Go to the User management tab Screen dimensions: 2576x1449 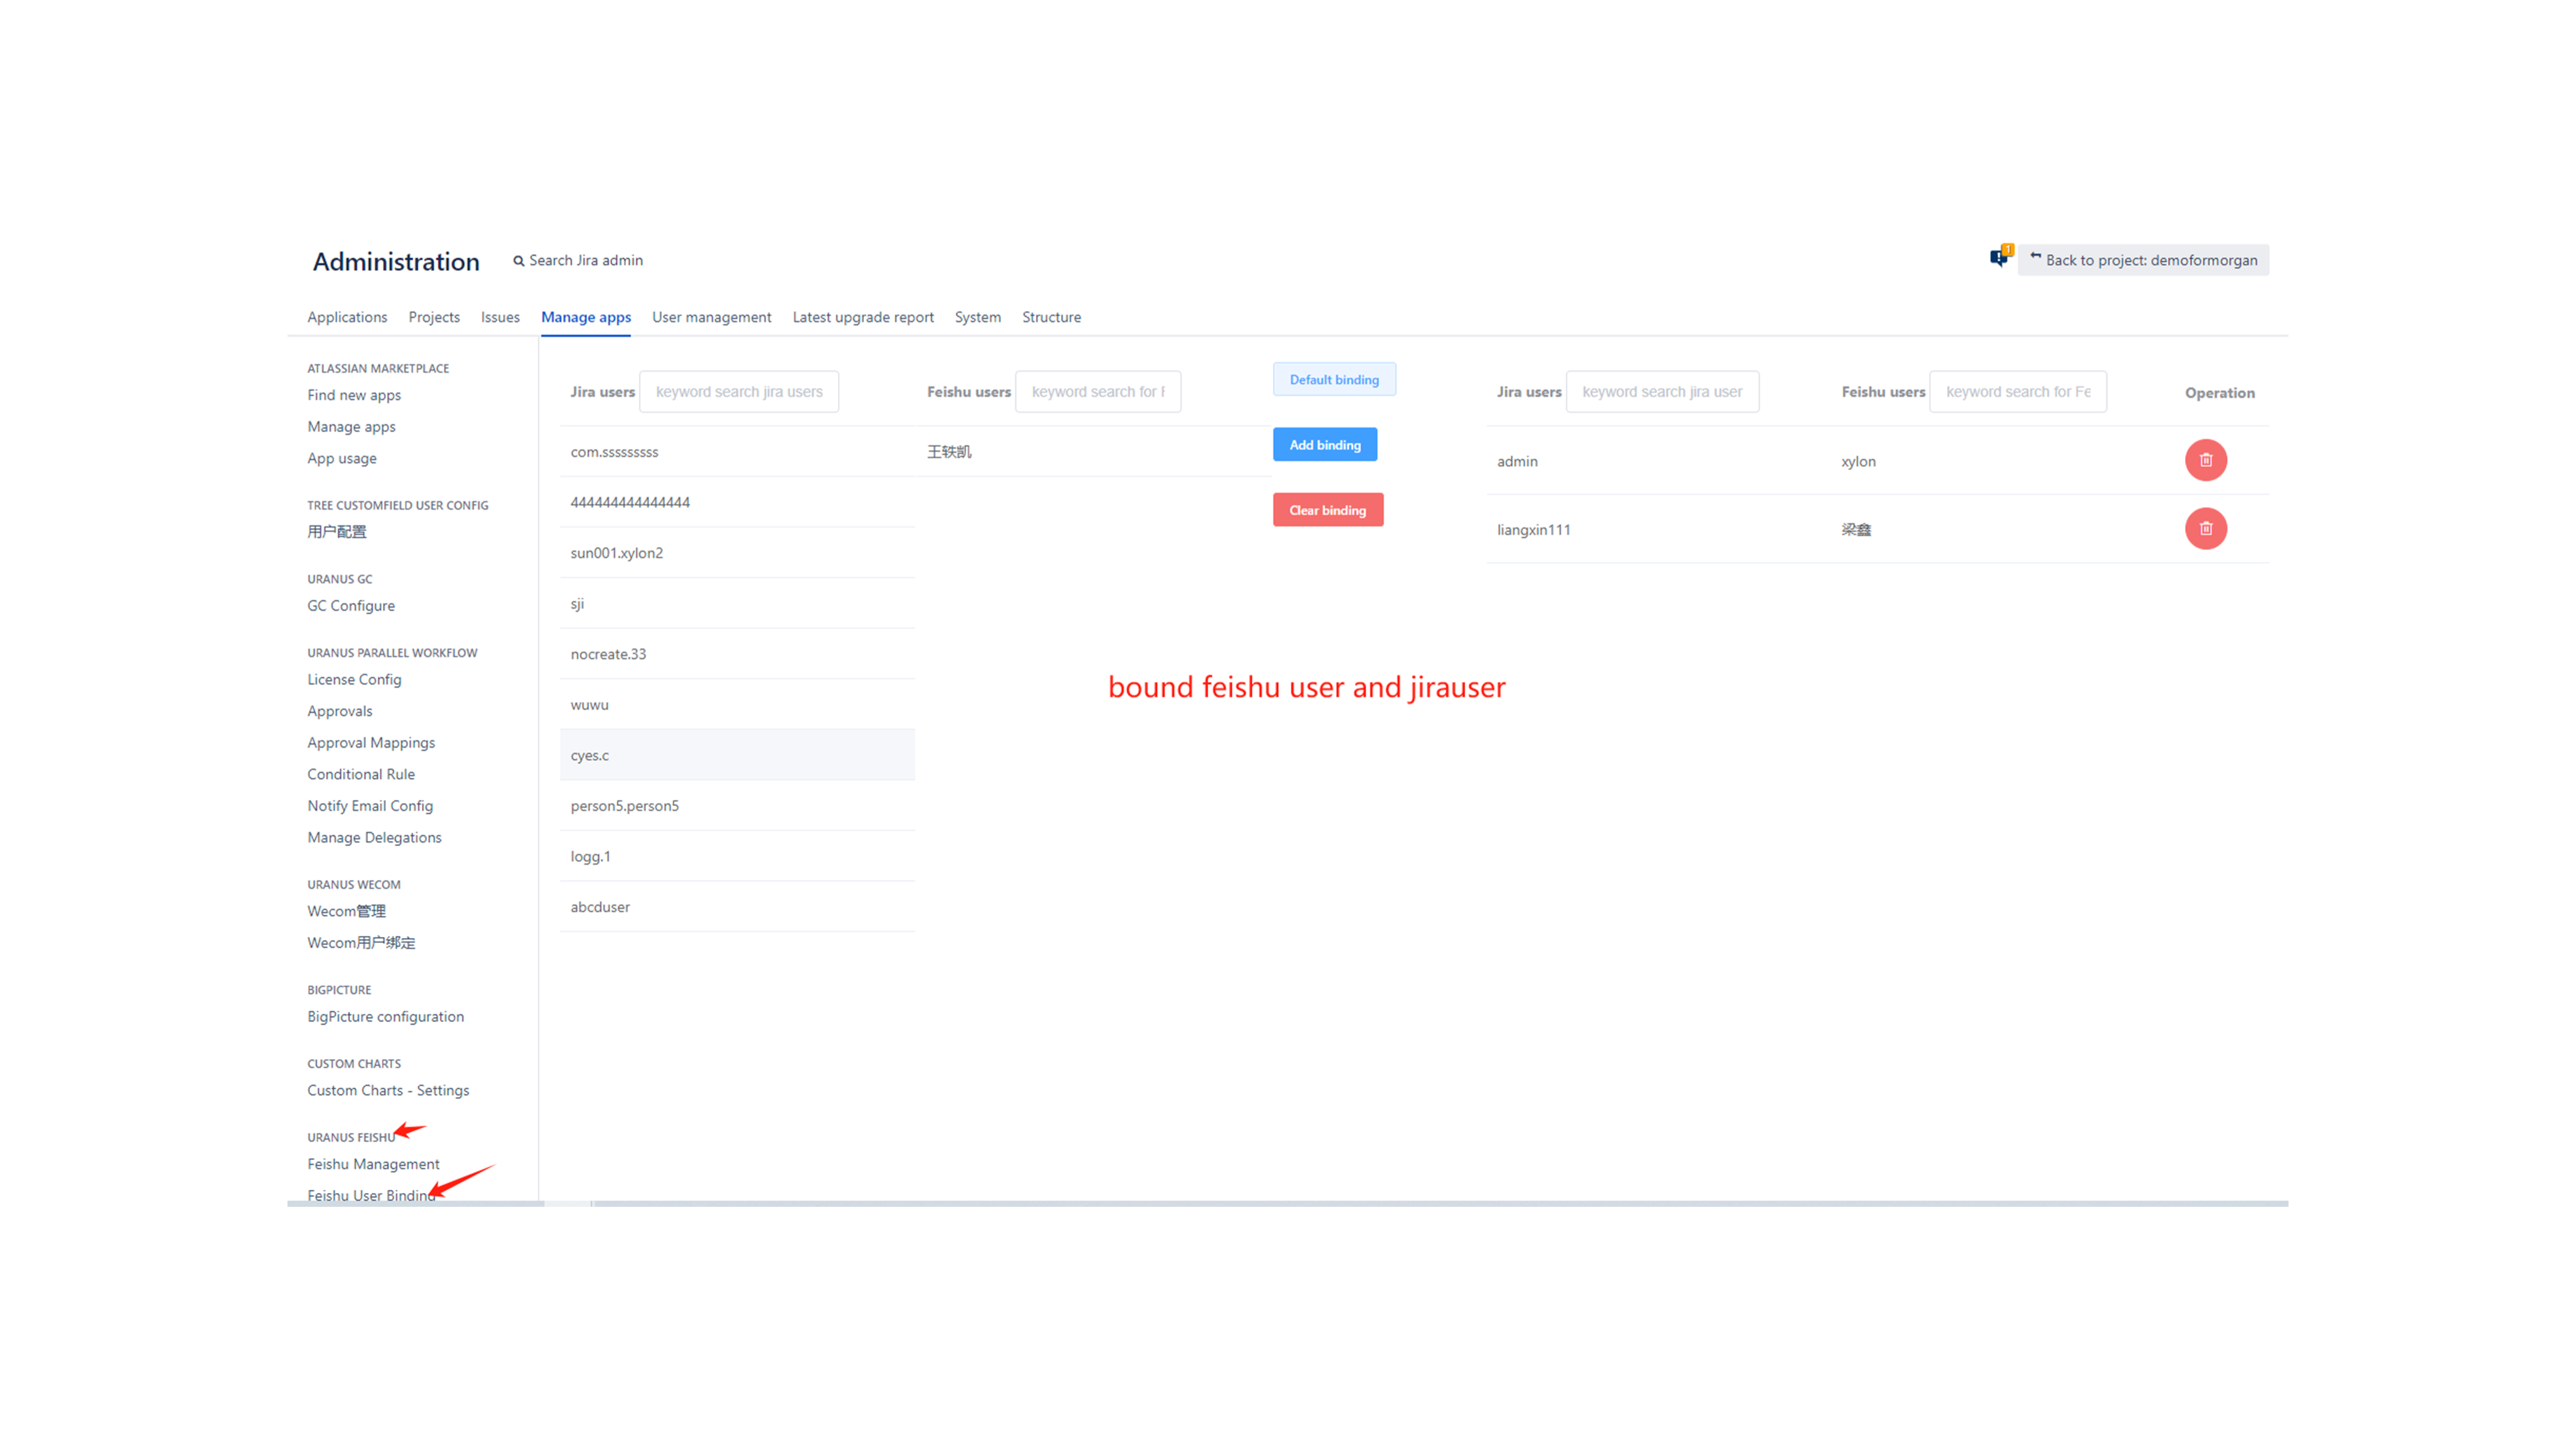coord(712,317)
